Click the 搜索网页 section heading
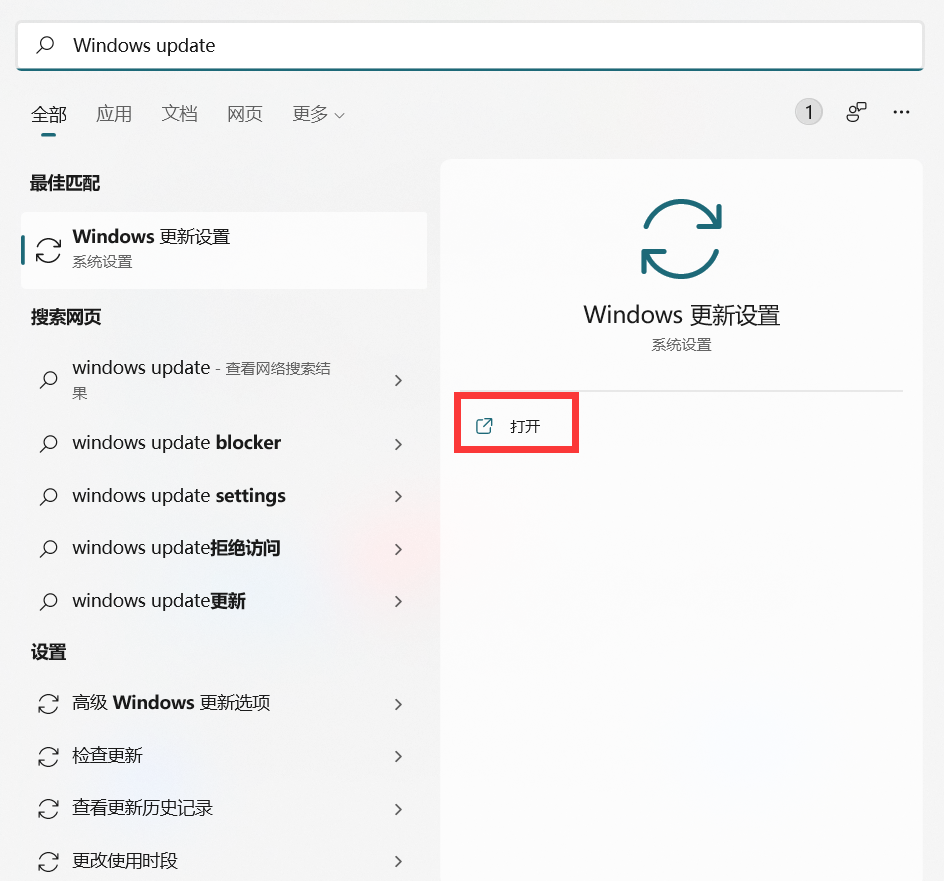 coord(66,317)
